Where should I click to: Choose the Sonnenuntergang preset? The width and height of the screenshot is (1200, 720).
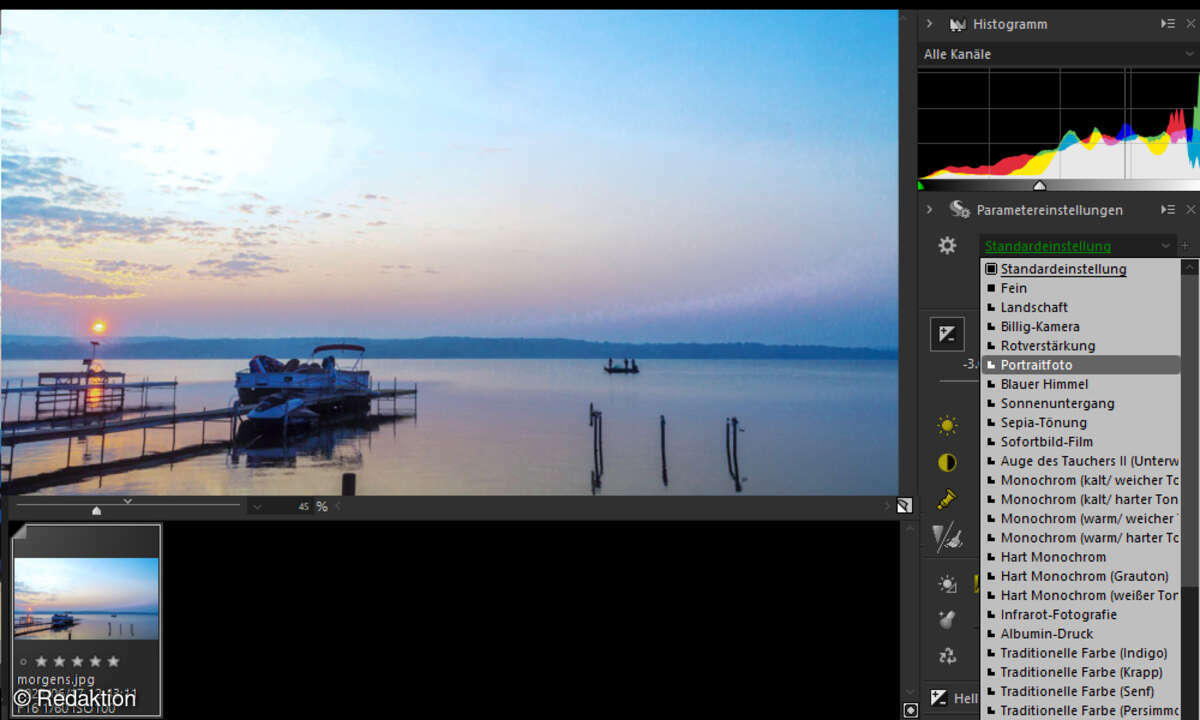tap(1081, 403)
